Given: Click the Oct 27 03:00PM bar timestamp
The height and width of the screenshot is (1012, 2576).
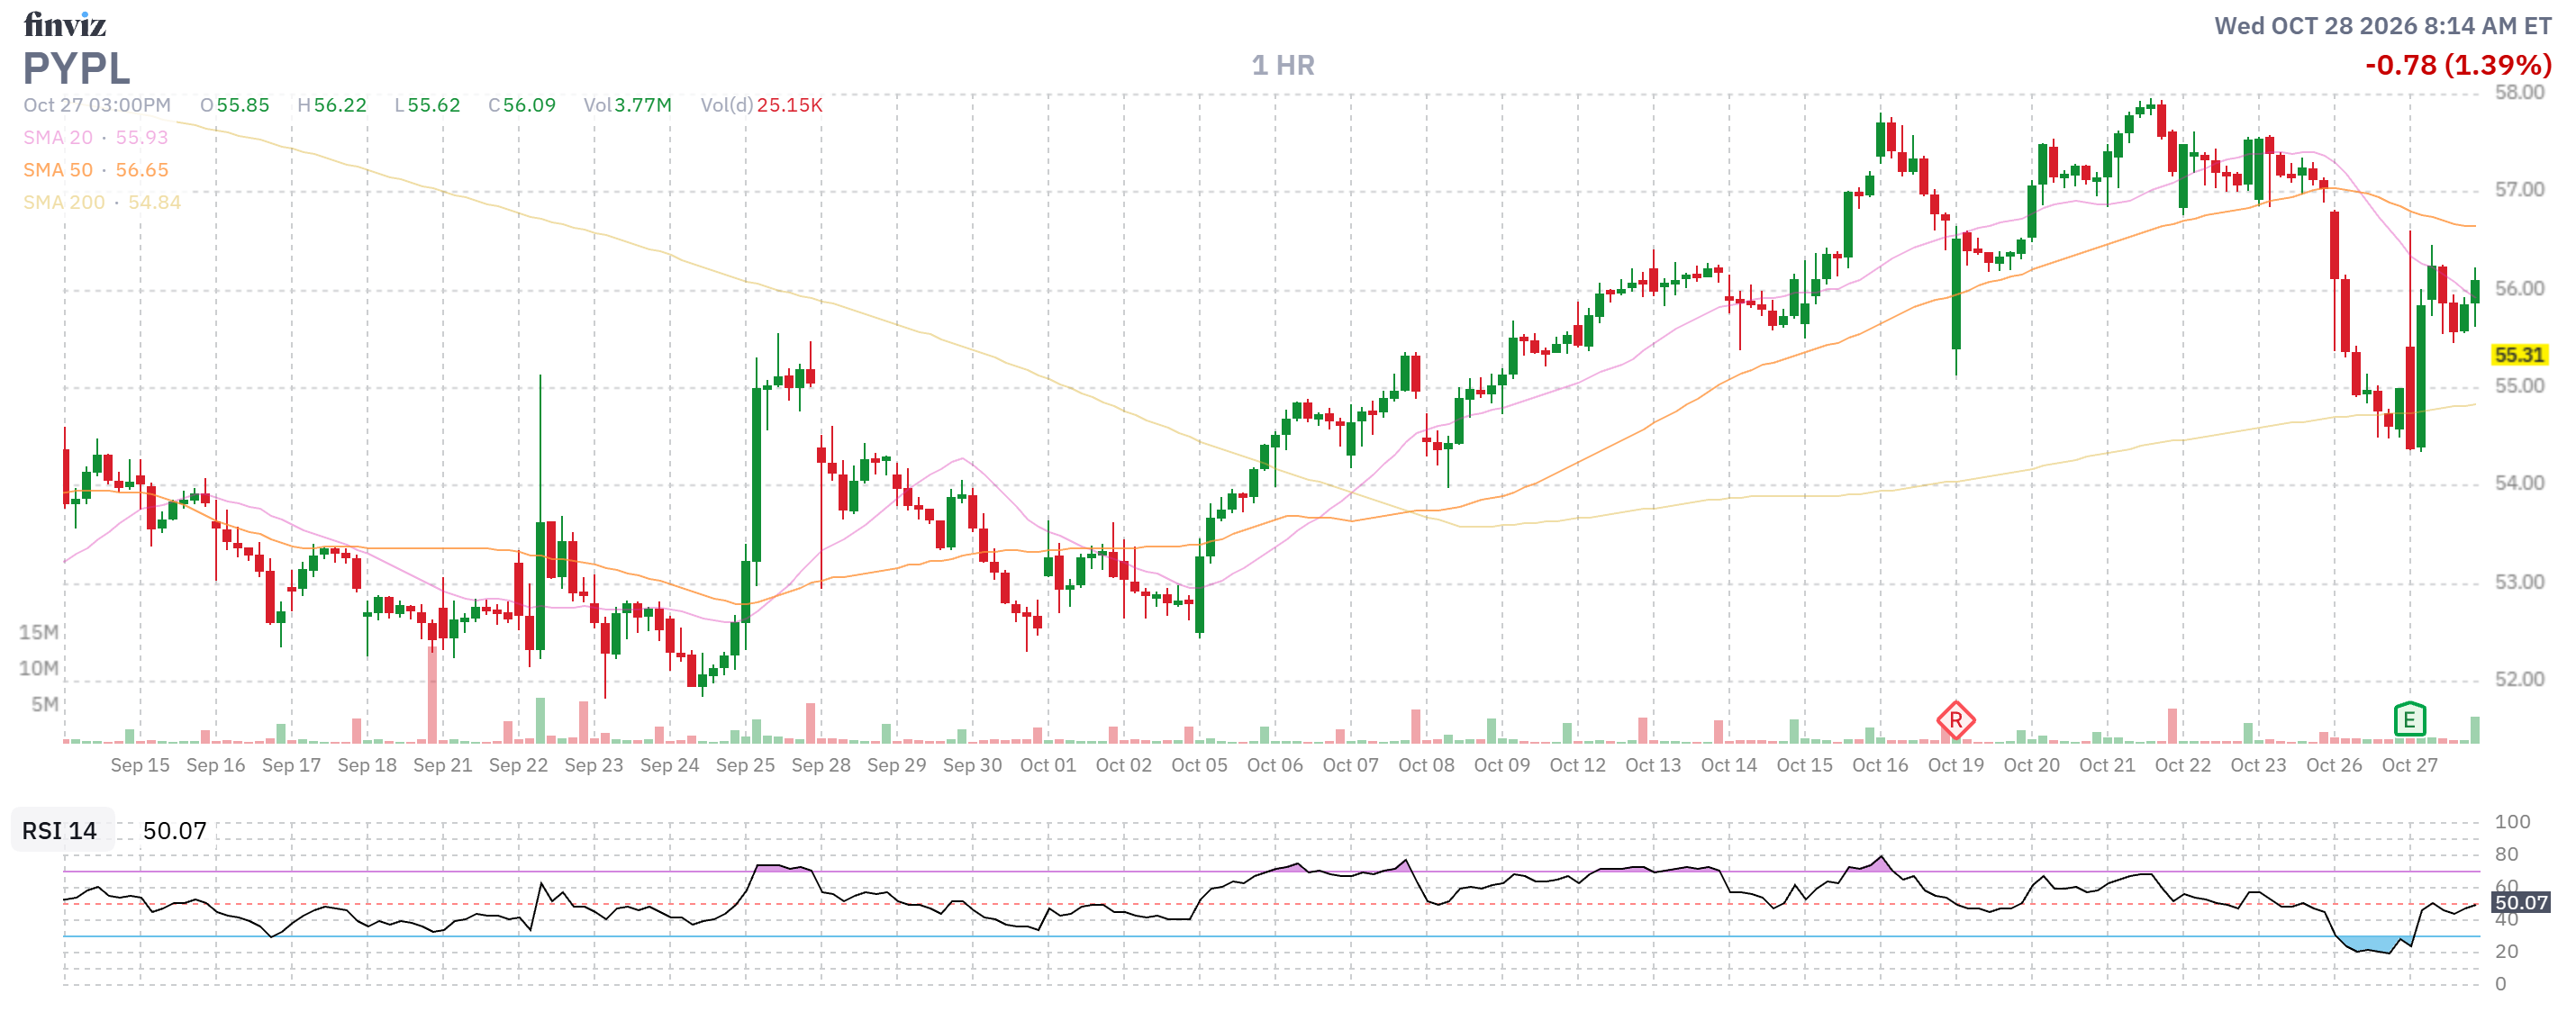Looking at the screenshot, I should (x=97, y=105).
